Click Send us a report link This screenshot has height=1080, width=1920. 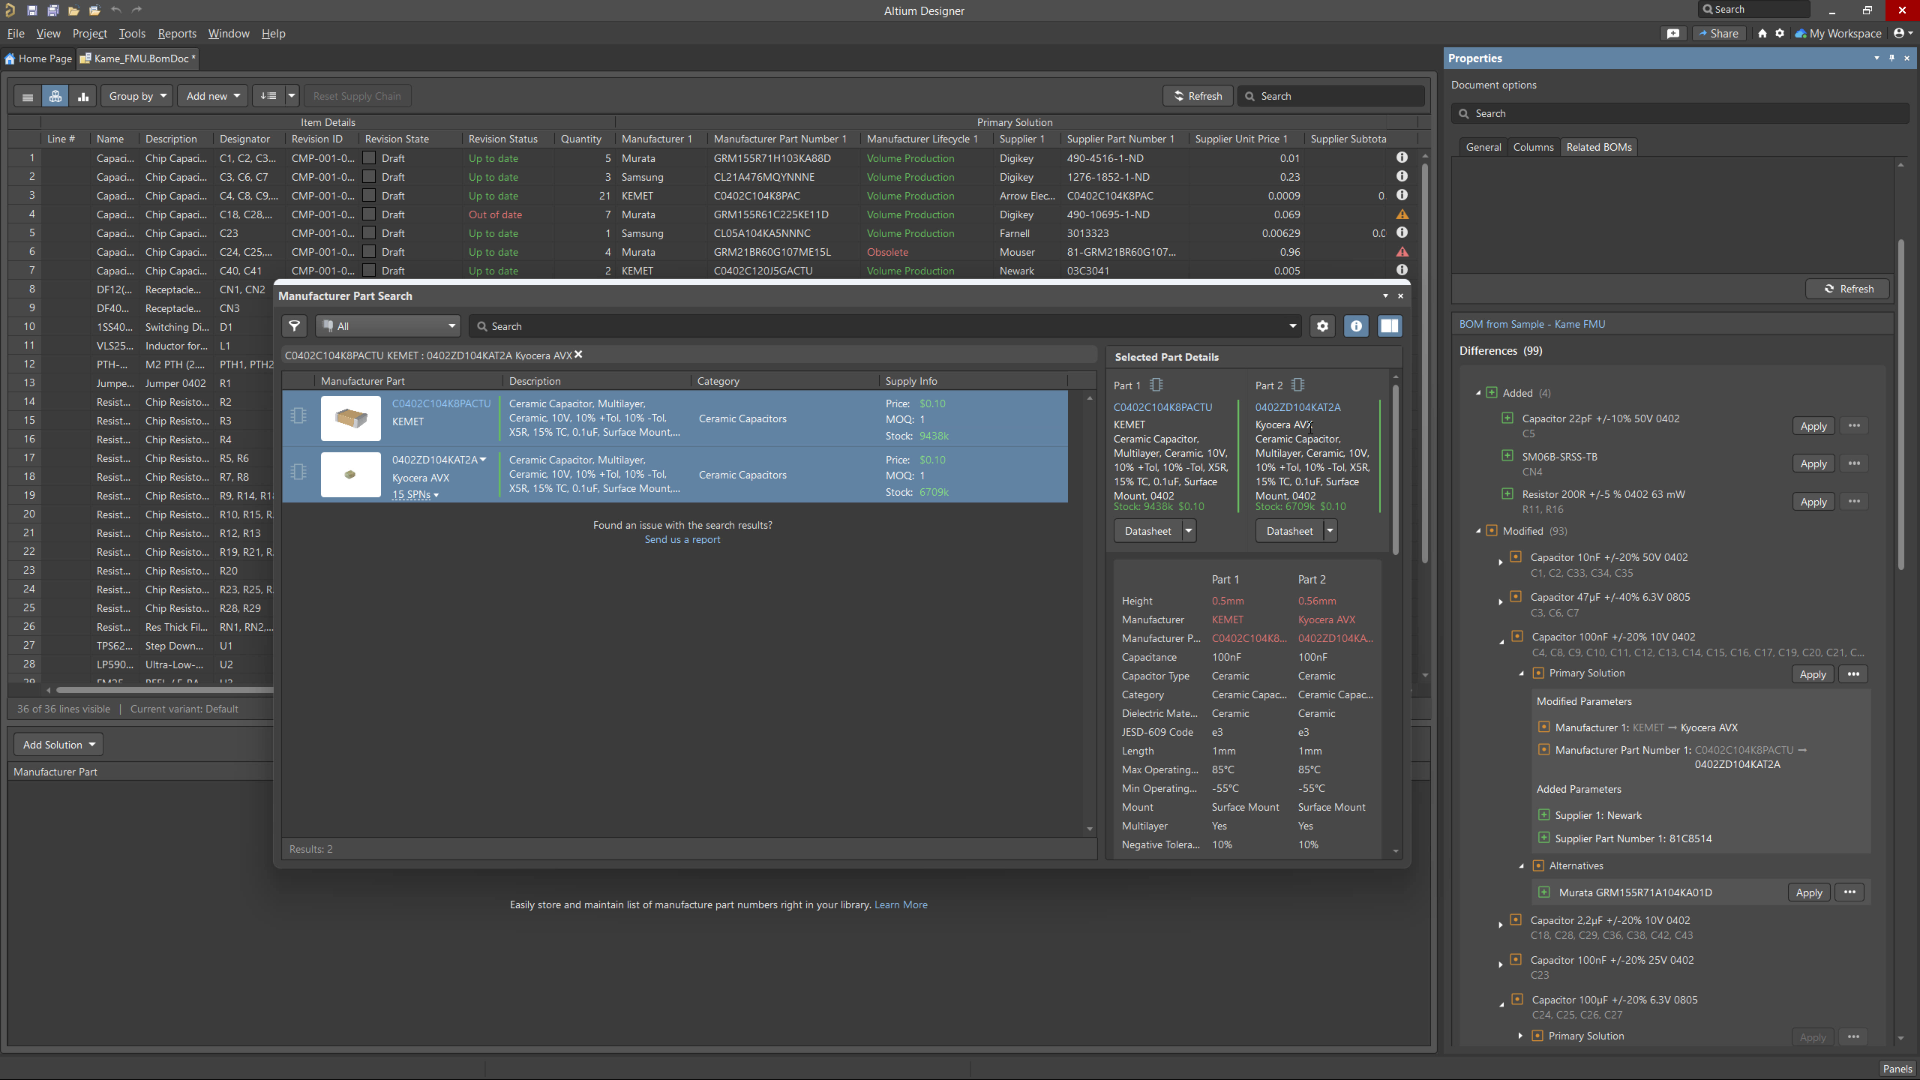(683, 538)
